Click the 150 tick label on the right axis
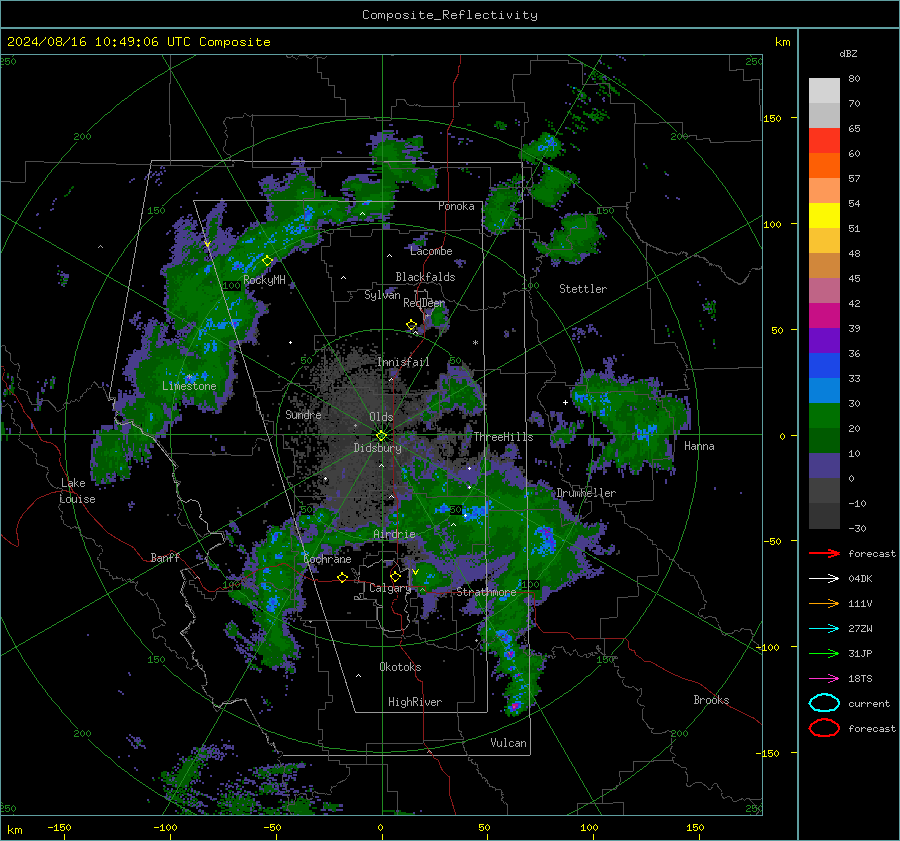 click(x=773, y=118)
